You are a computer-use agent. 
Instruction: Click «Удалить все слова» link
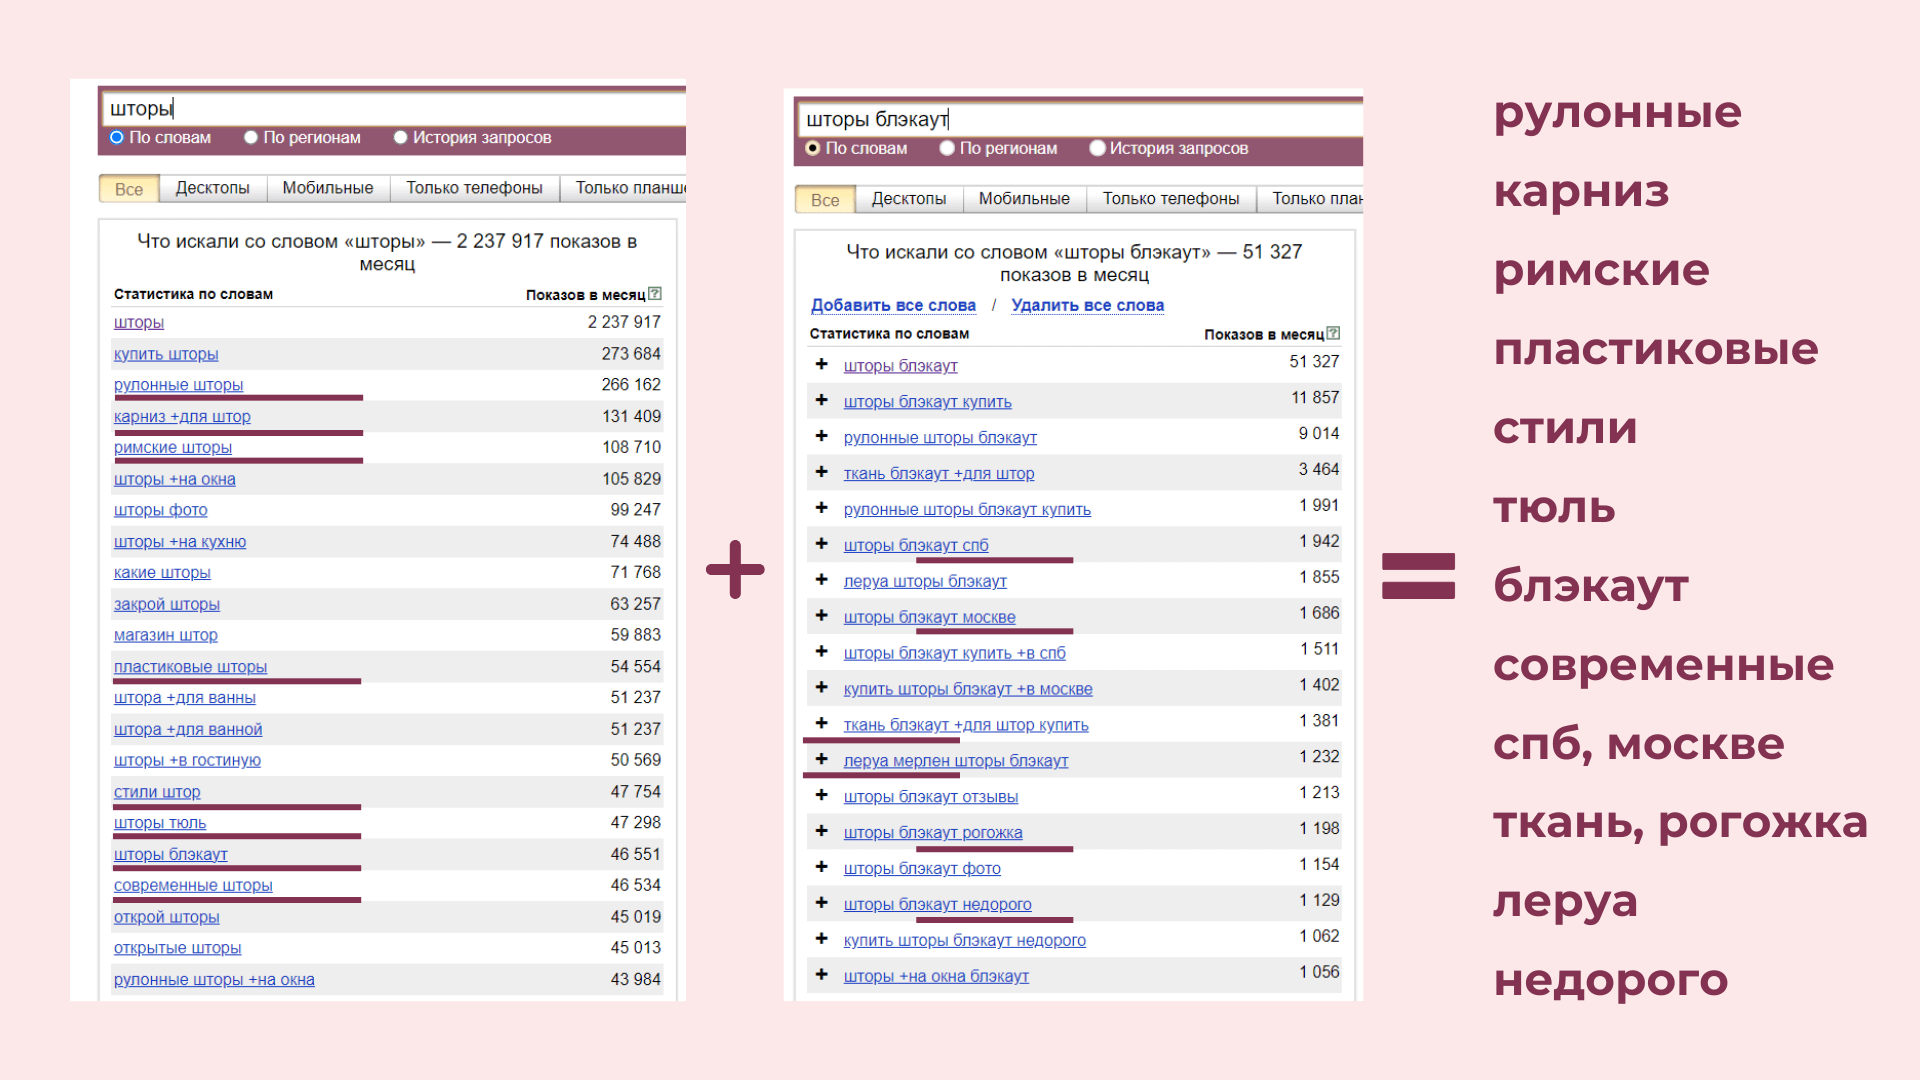click(x=1087, y=305)
